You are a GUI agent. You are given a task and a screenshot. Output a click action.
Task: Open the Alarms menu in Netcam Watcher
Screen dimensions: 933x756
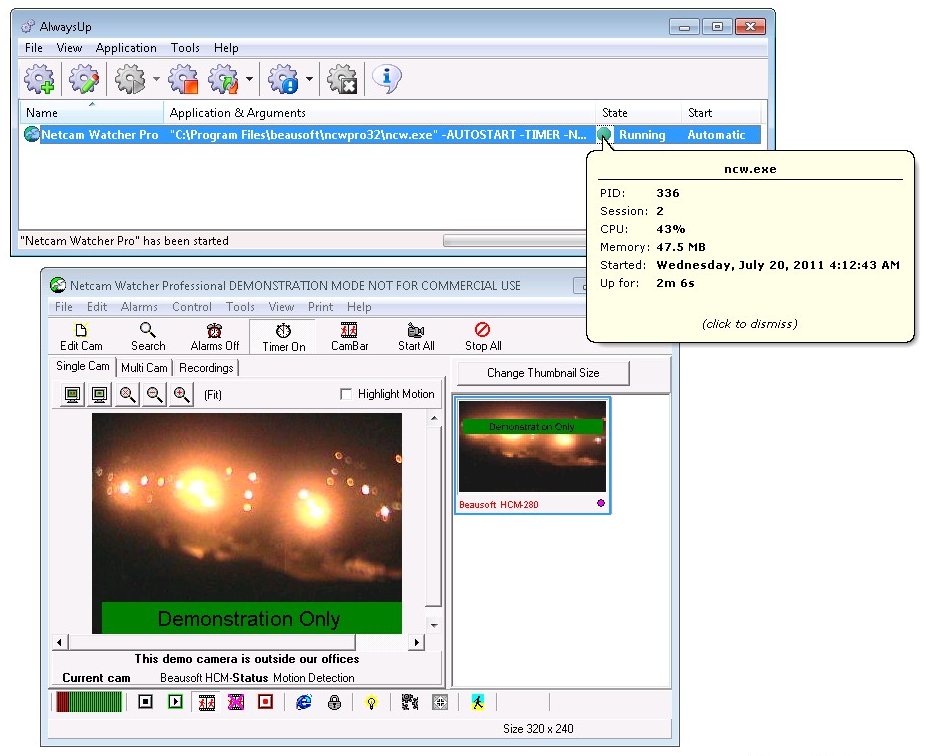(x=139, y=307)
